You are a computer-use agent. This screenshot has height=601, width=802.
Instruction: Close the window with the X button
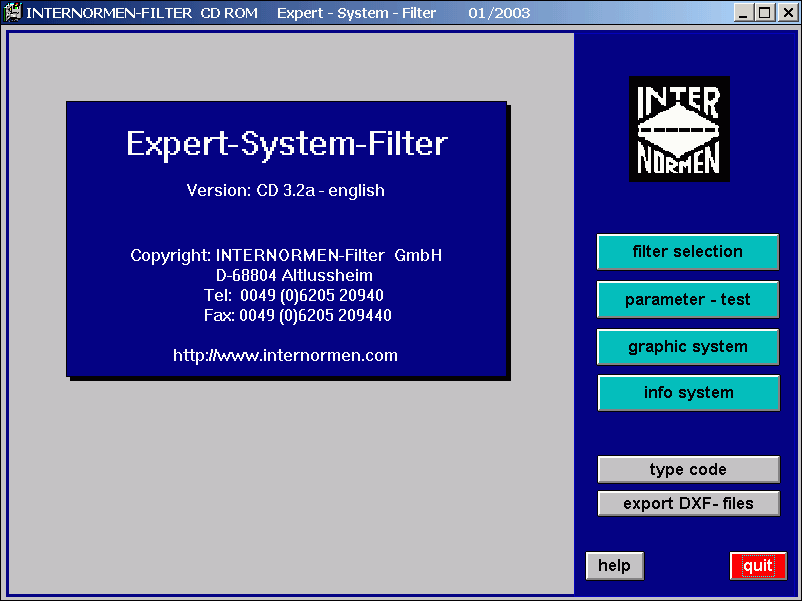788,12
